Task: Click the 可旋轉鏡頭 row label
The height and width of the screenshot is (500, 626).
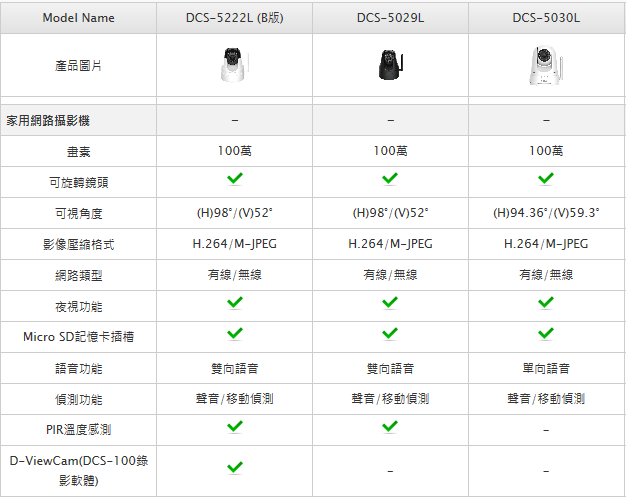Action: click(79, 183)
